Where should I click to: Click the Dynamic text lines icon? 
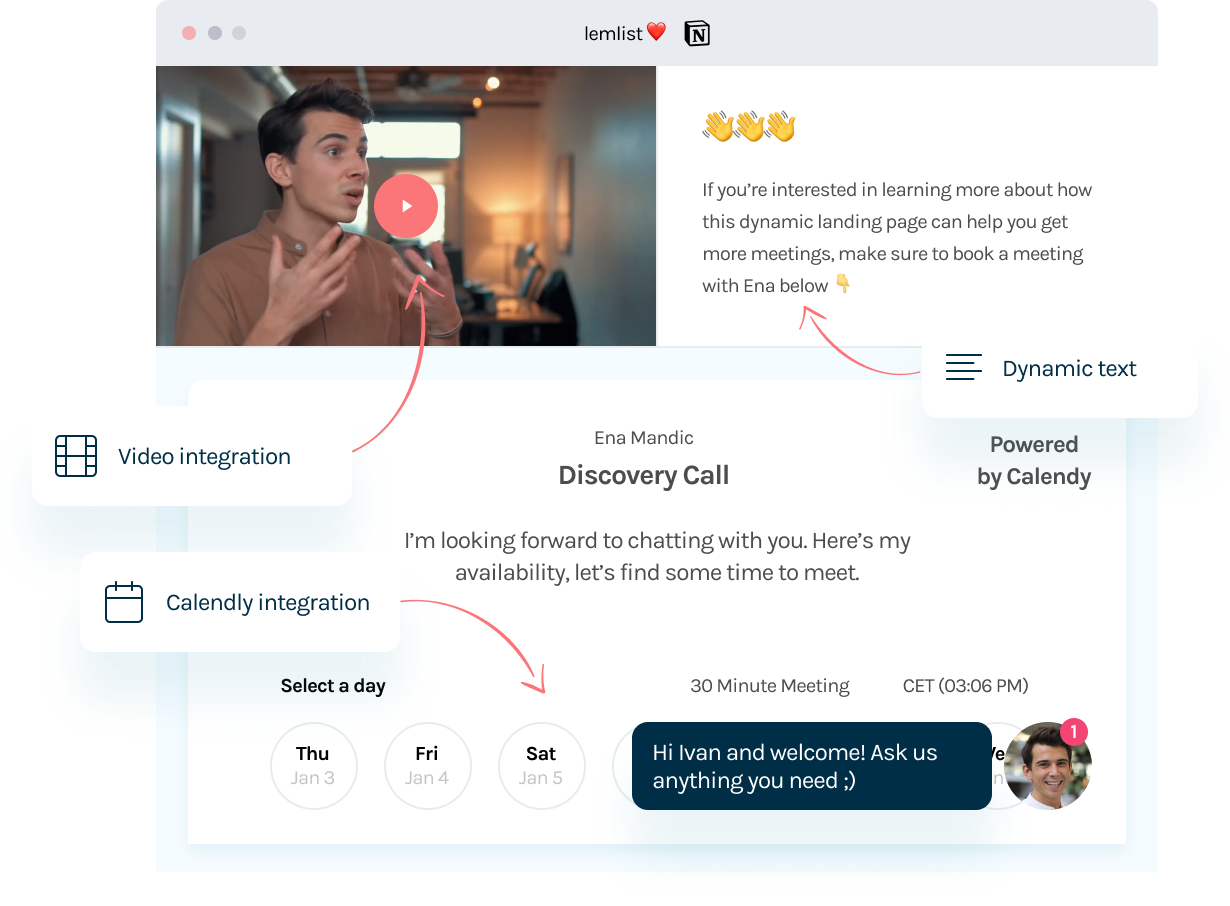tap(964, 367)
